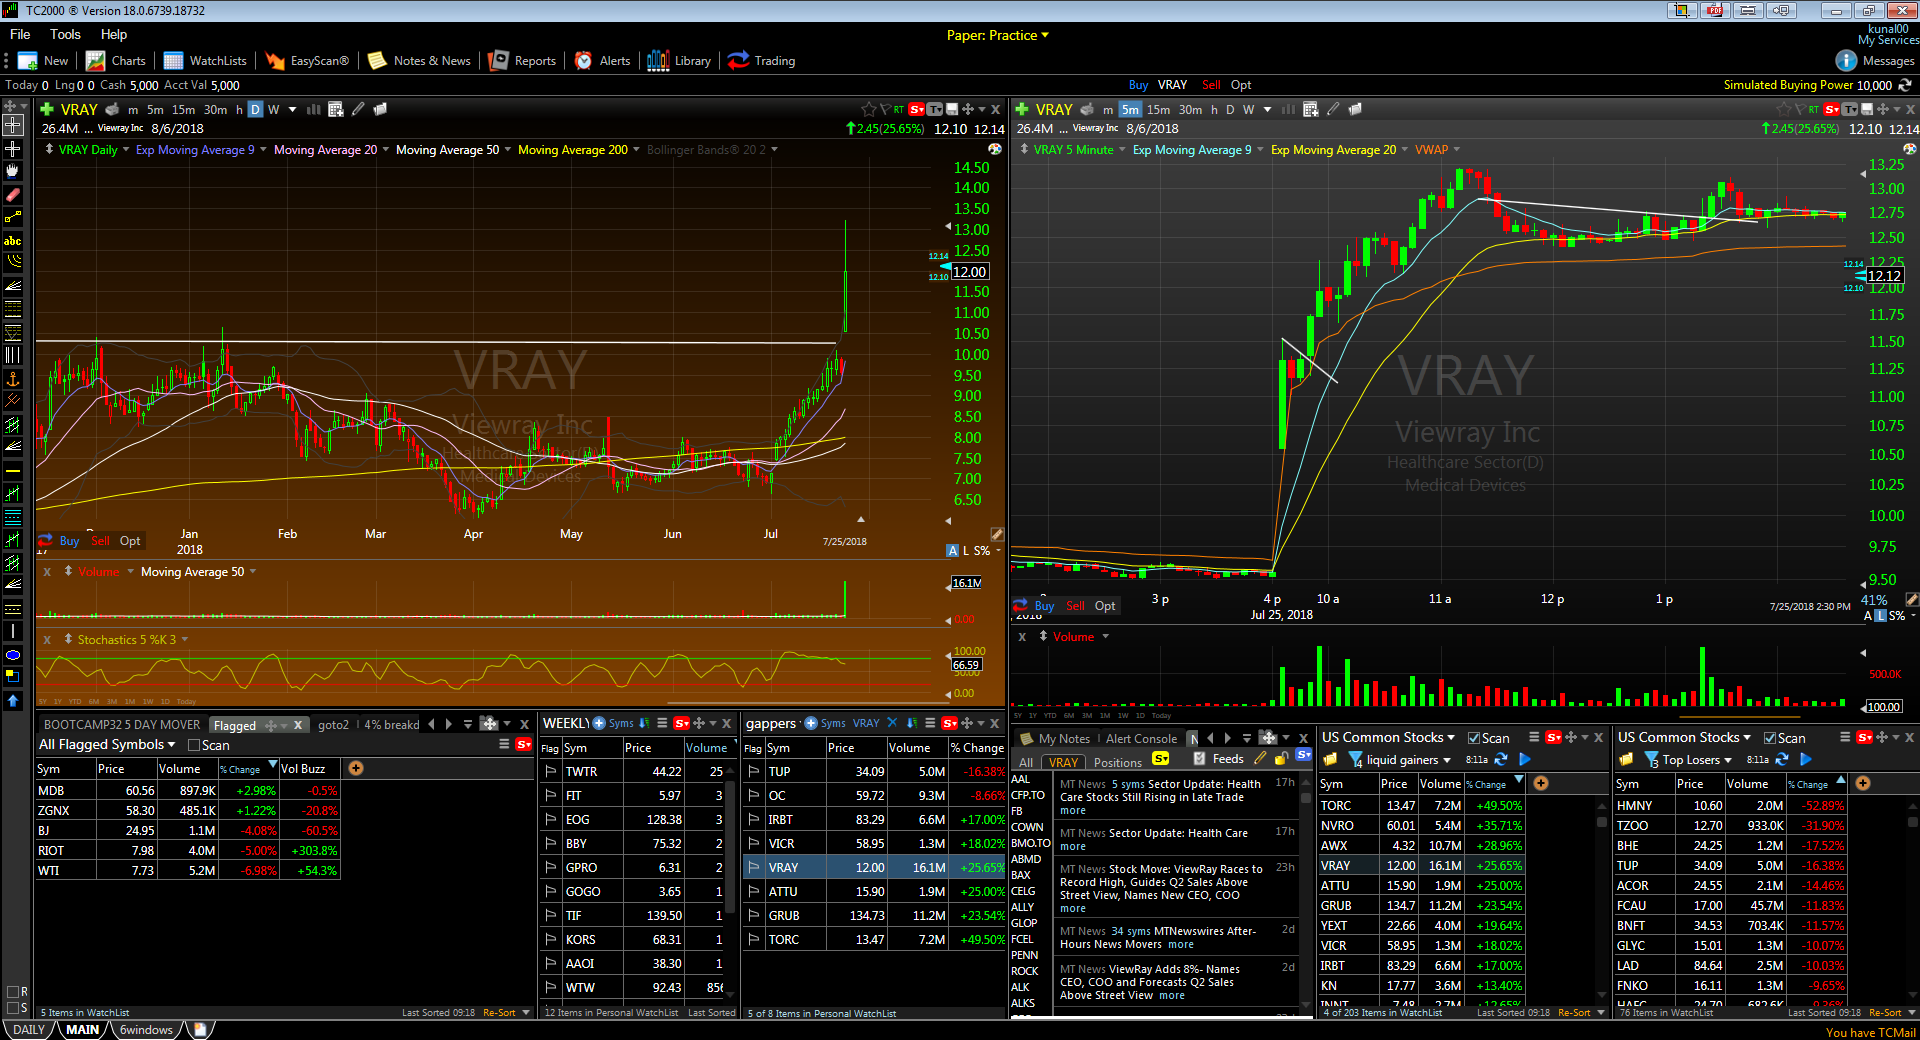Open VRAY Daily plot dropdown
This screenshot has width=1920, height=1040.
(126, 150)
